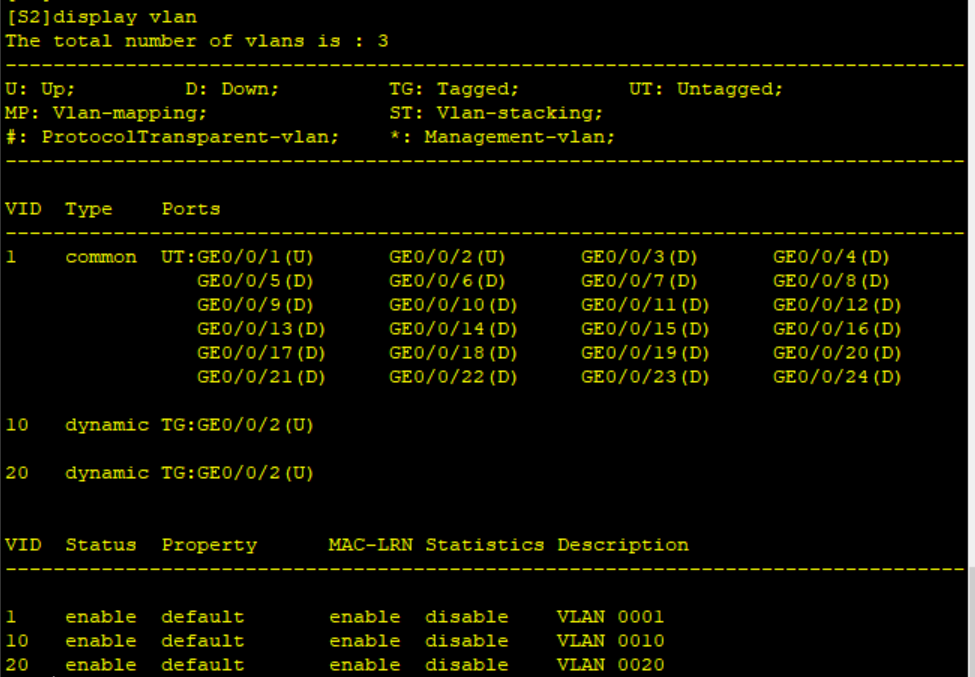This screenshot has height=677, width=975.
Task: Click the 'VLAN 0010' description text
Action: click(x=610, y=641)
